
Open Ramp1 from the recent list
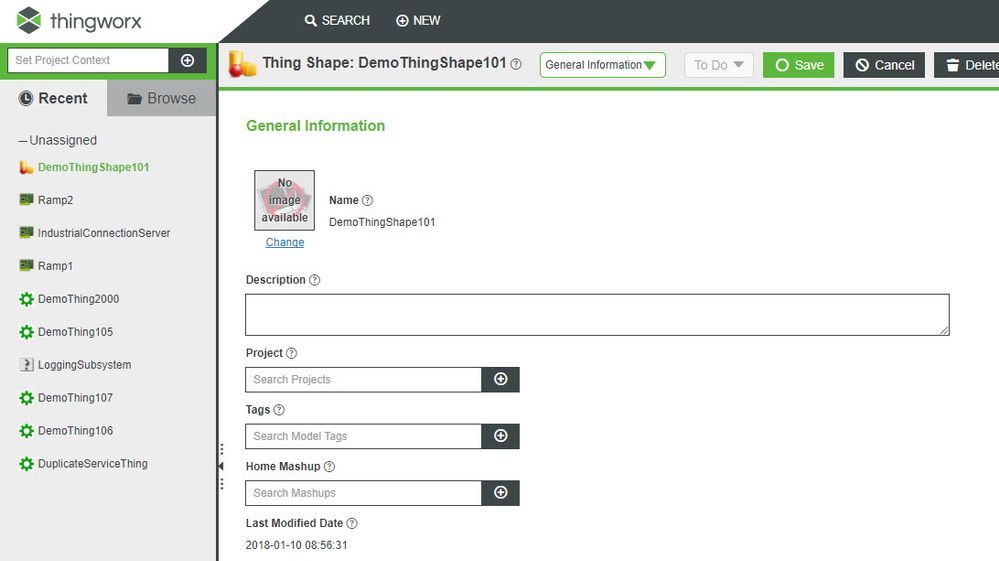(x=55, y=266)
